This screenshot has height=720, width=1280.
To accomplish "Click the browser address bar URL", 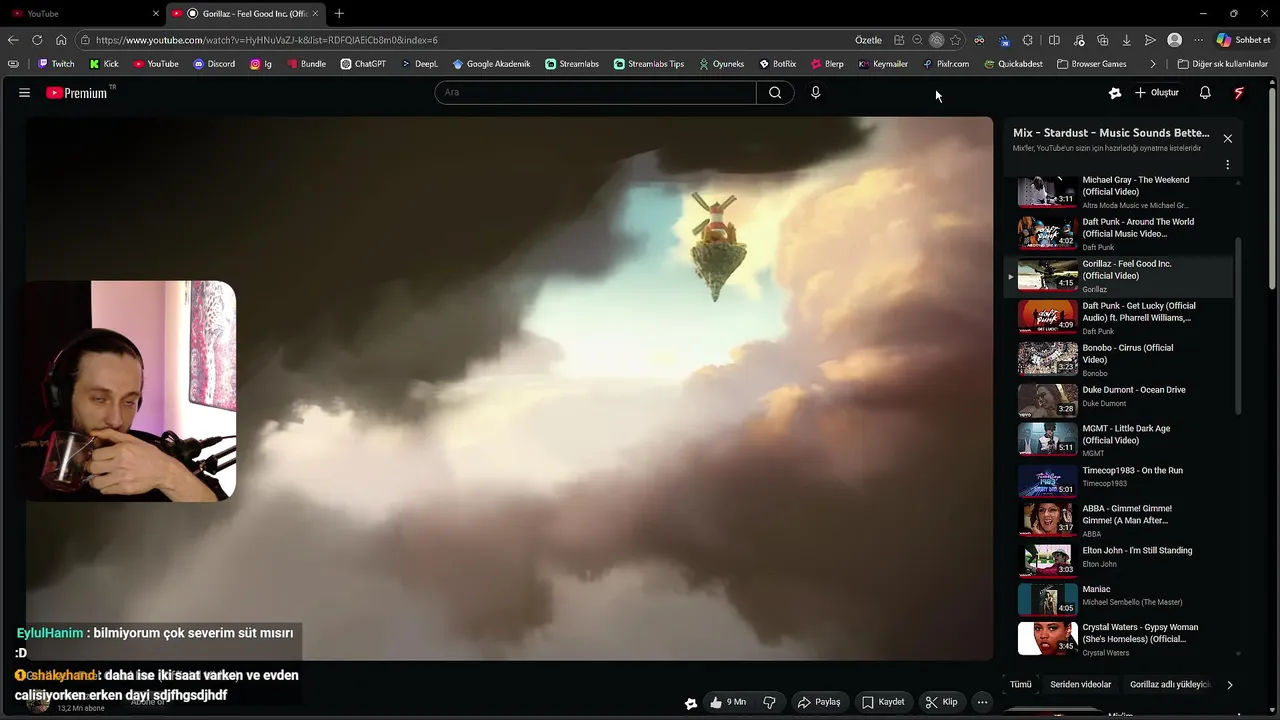I will 267,40.
